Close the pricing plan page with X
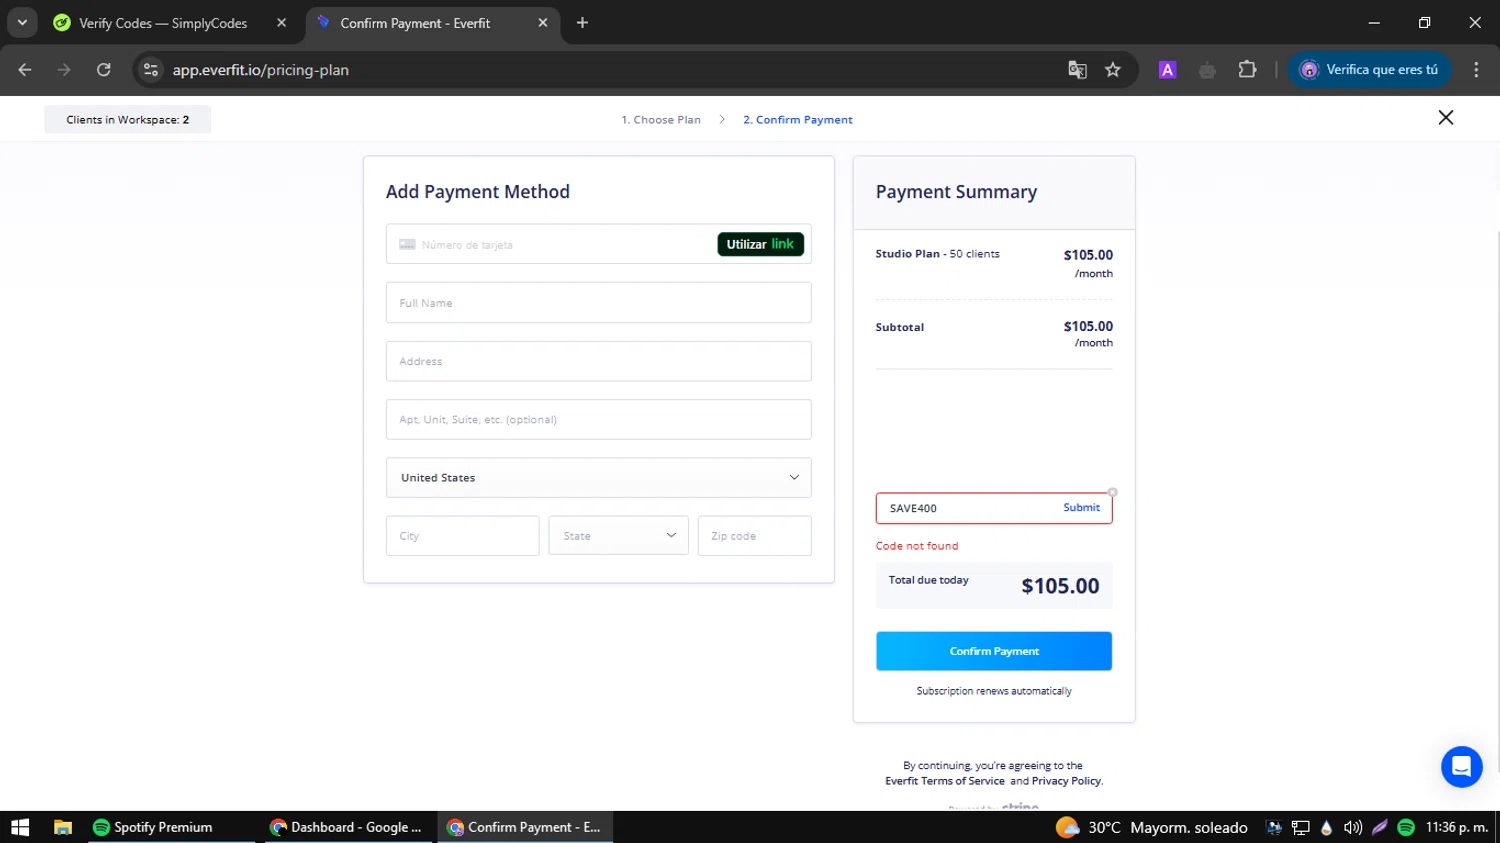Screen dimensions: 1500x843 (x=1445, y=118)
